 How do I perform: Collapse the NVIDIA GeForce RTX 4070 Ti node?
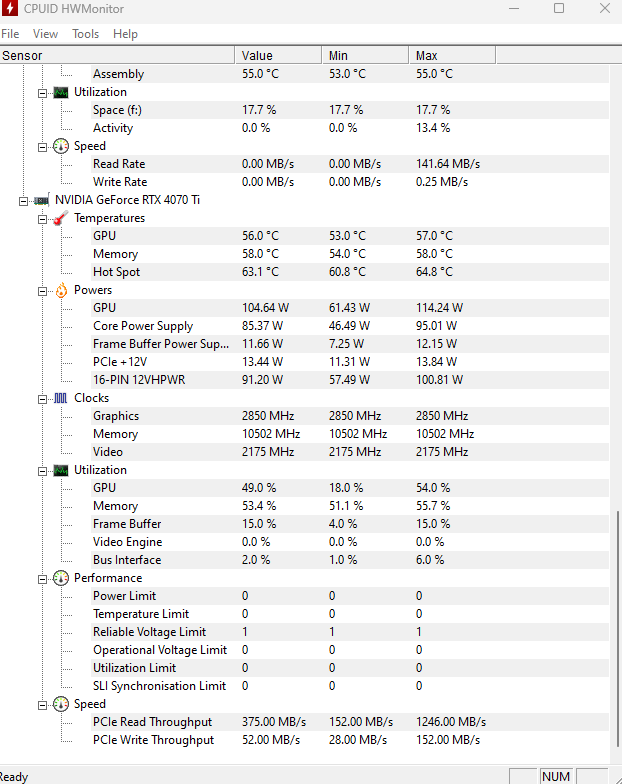pos(24,200)
